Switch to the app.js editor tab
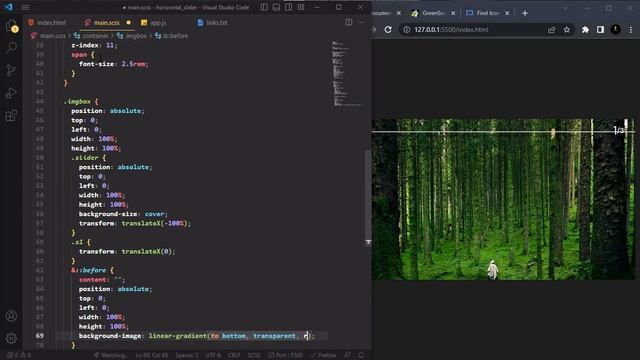 pyautogui.click(x=154, y=22)
